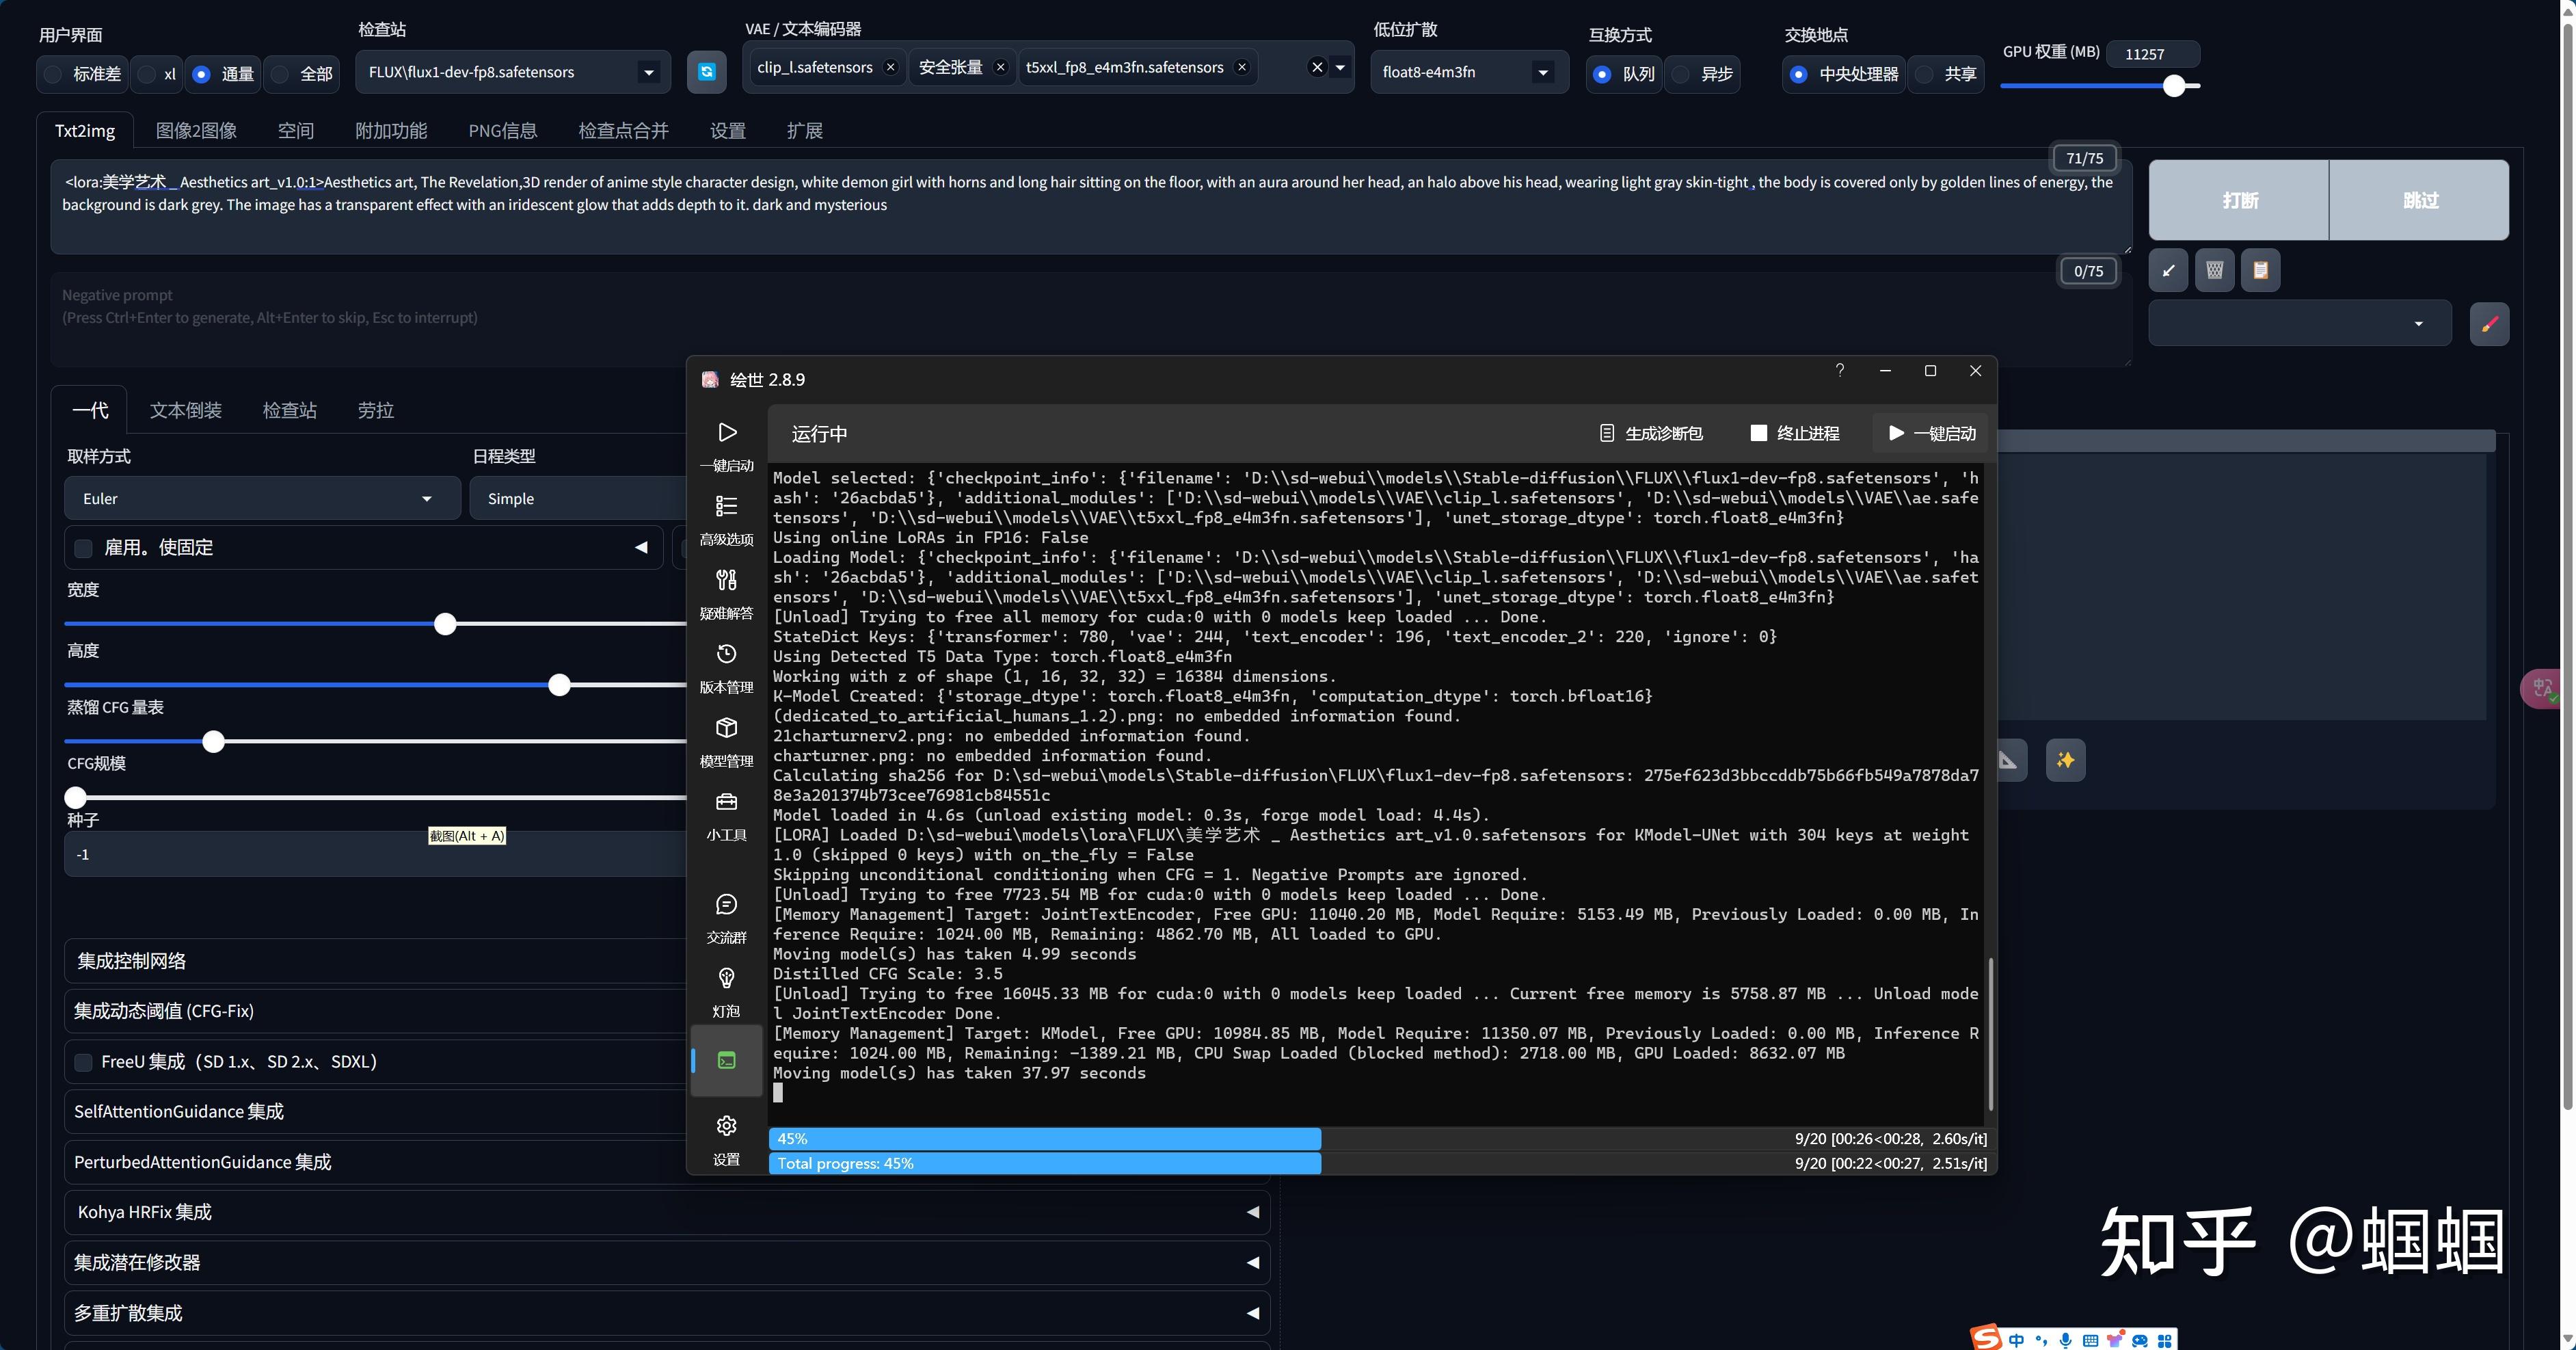The height and width of the screenshot is (1350, 2576).
Task: Click the GPU 权重 slider handle
Action: pyautogui.click(x=2174, y=86)
